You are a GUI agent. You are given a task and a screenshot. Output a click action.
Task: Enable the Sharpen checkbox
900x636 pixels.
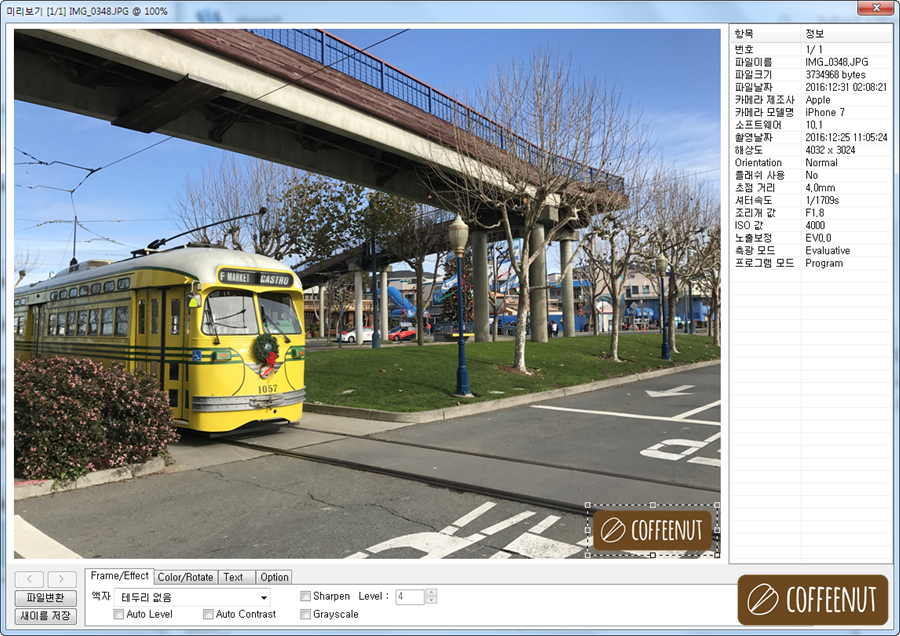click(307, 596)
